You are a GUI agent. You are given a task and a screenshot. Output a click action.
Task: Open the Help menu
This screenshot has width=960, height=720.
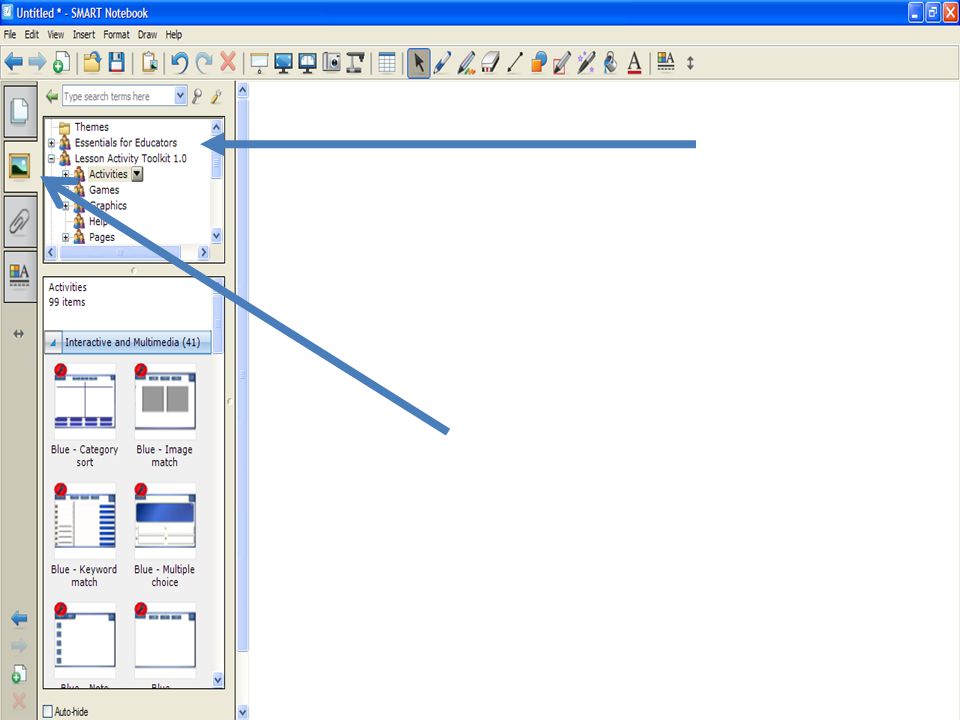point(174,34)
